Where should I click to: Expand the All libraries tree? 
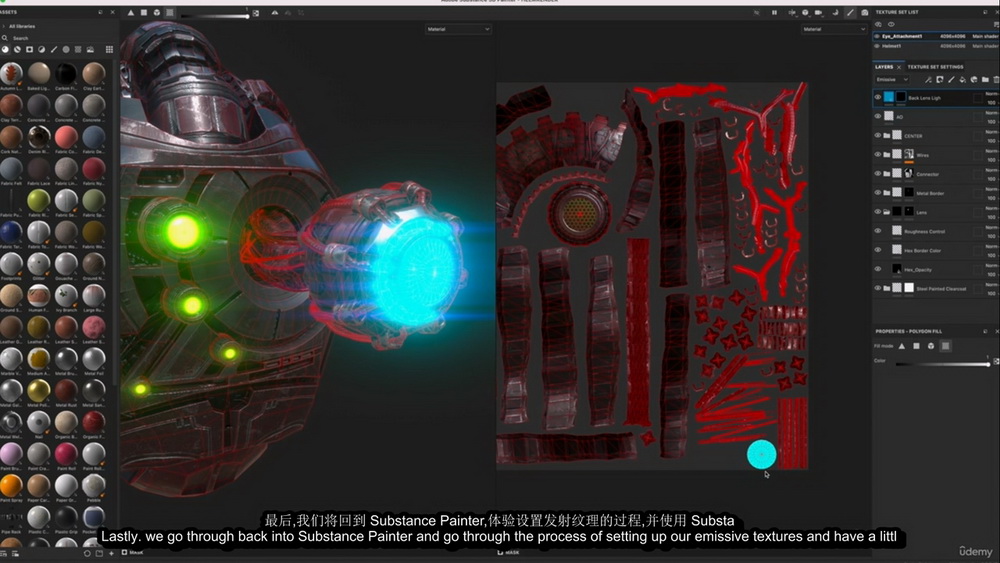(4, 26)
